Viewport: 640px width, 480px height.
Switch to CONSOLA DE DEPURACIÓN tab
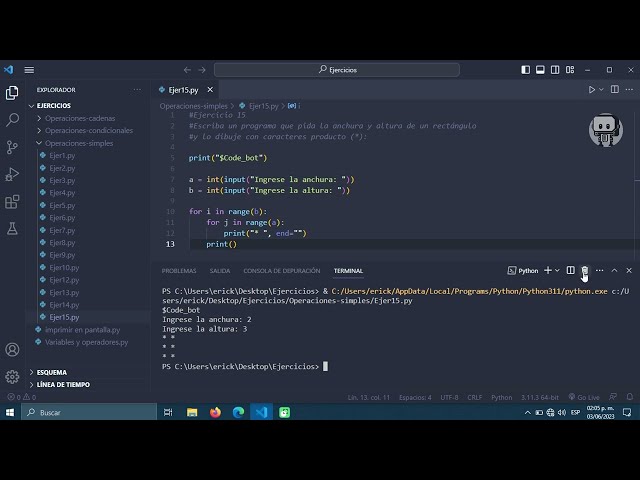[x=282, y=271]
